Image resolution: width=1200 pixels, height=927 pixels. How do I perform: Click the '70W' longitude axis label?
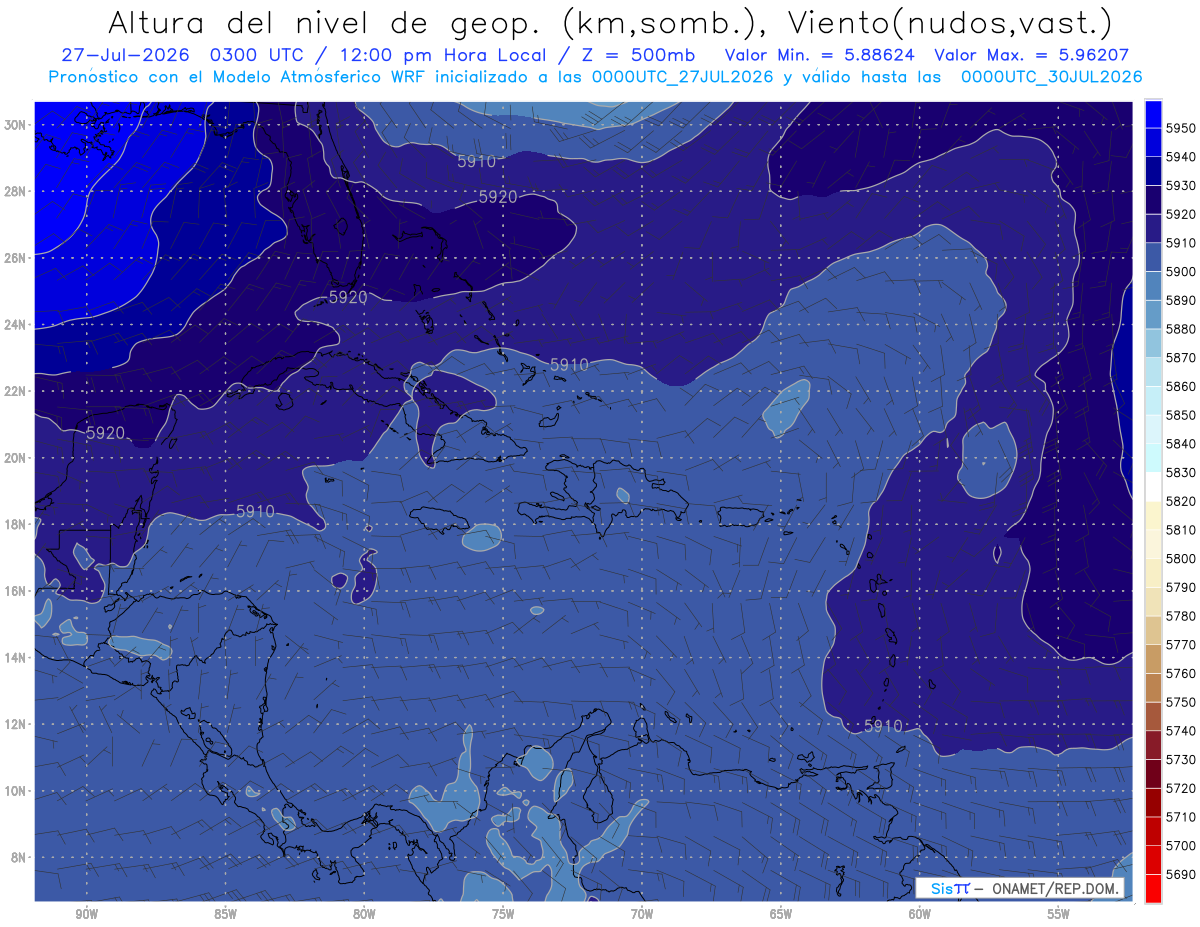[x=642, y=914]
